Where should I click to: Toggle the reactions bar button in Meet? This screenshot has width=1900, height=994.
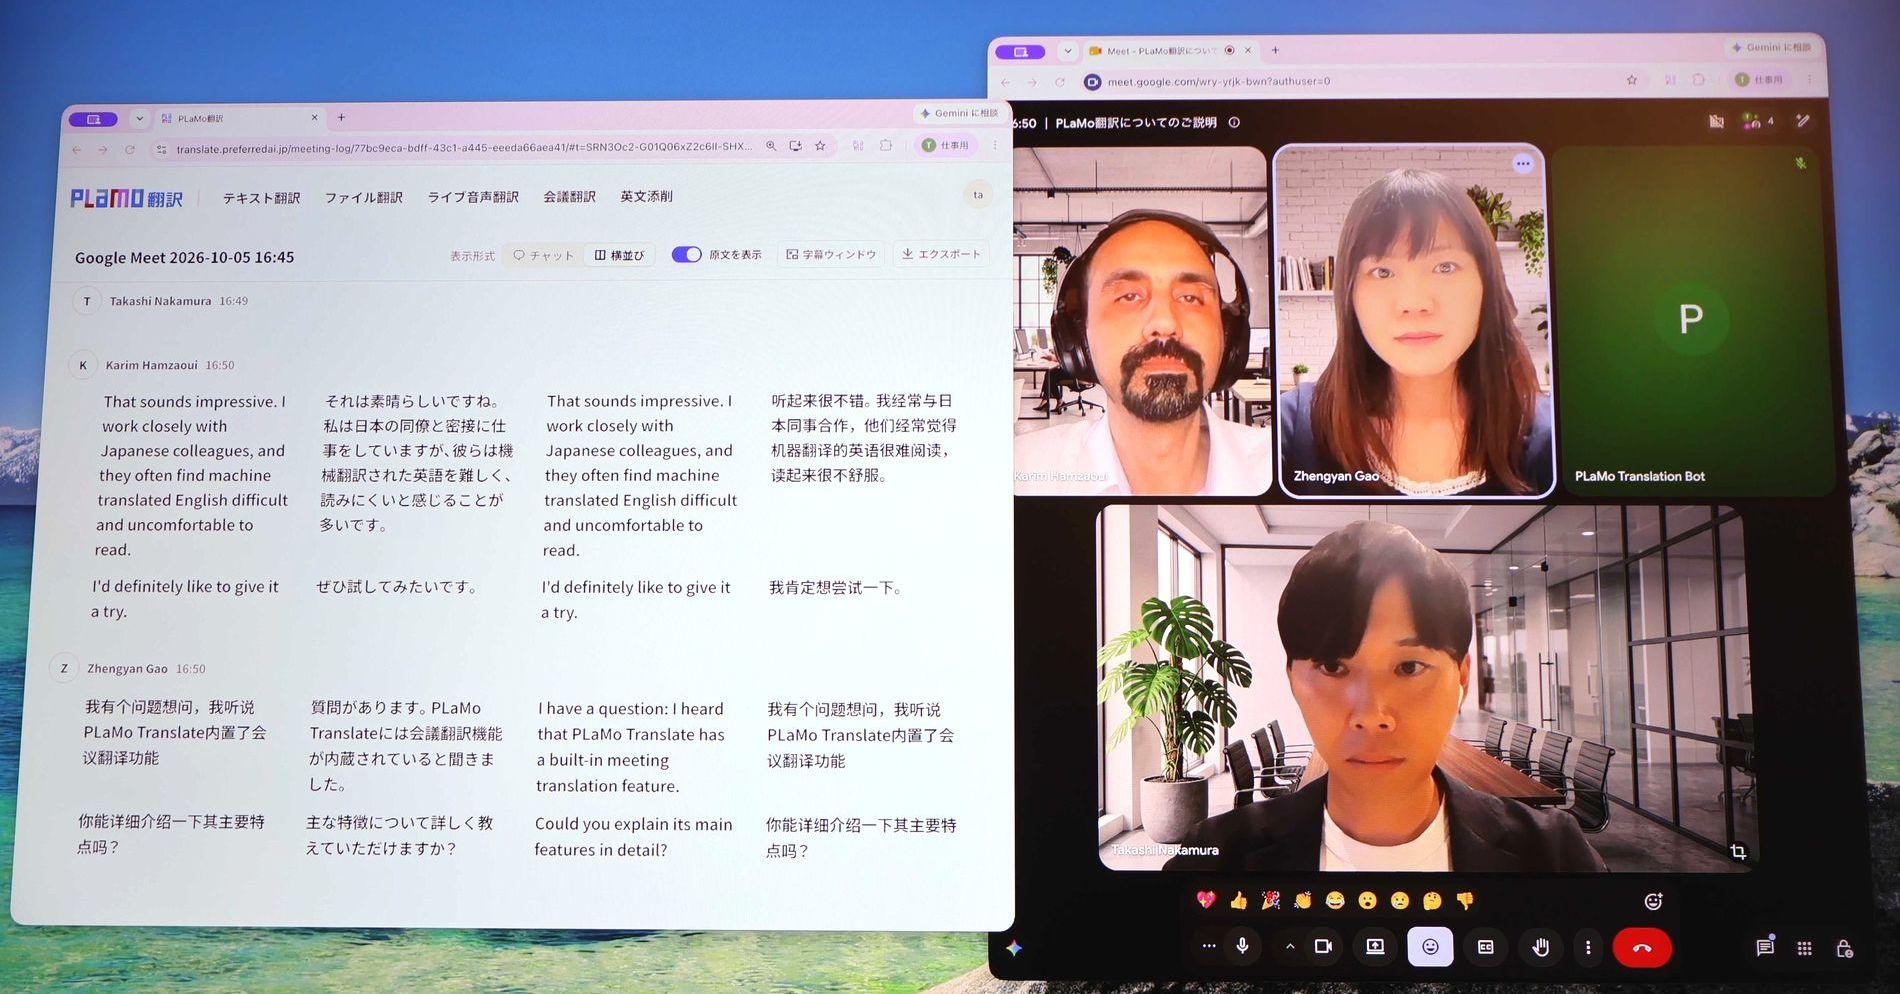point(1430,946)
